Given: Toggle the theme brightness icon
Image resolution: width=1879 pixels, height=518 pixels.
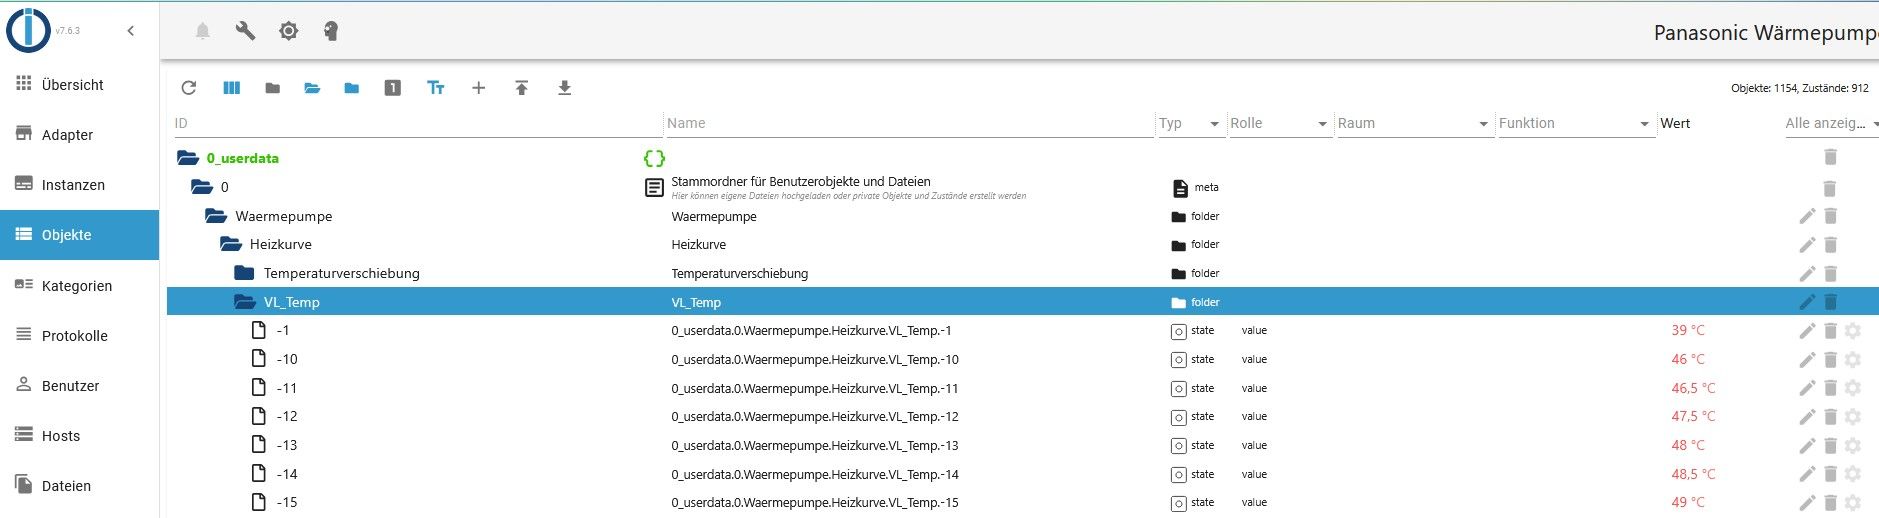Looking at the screenshot, I should [x=288, y=31].
